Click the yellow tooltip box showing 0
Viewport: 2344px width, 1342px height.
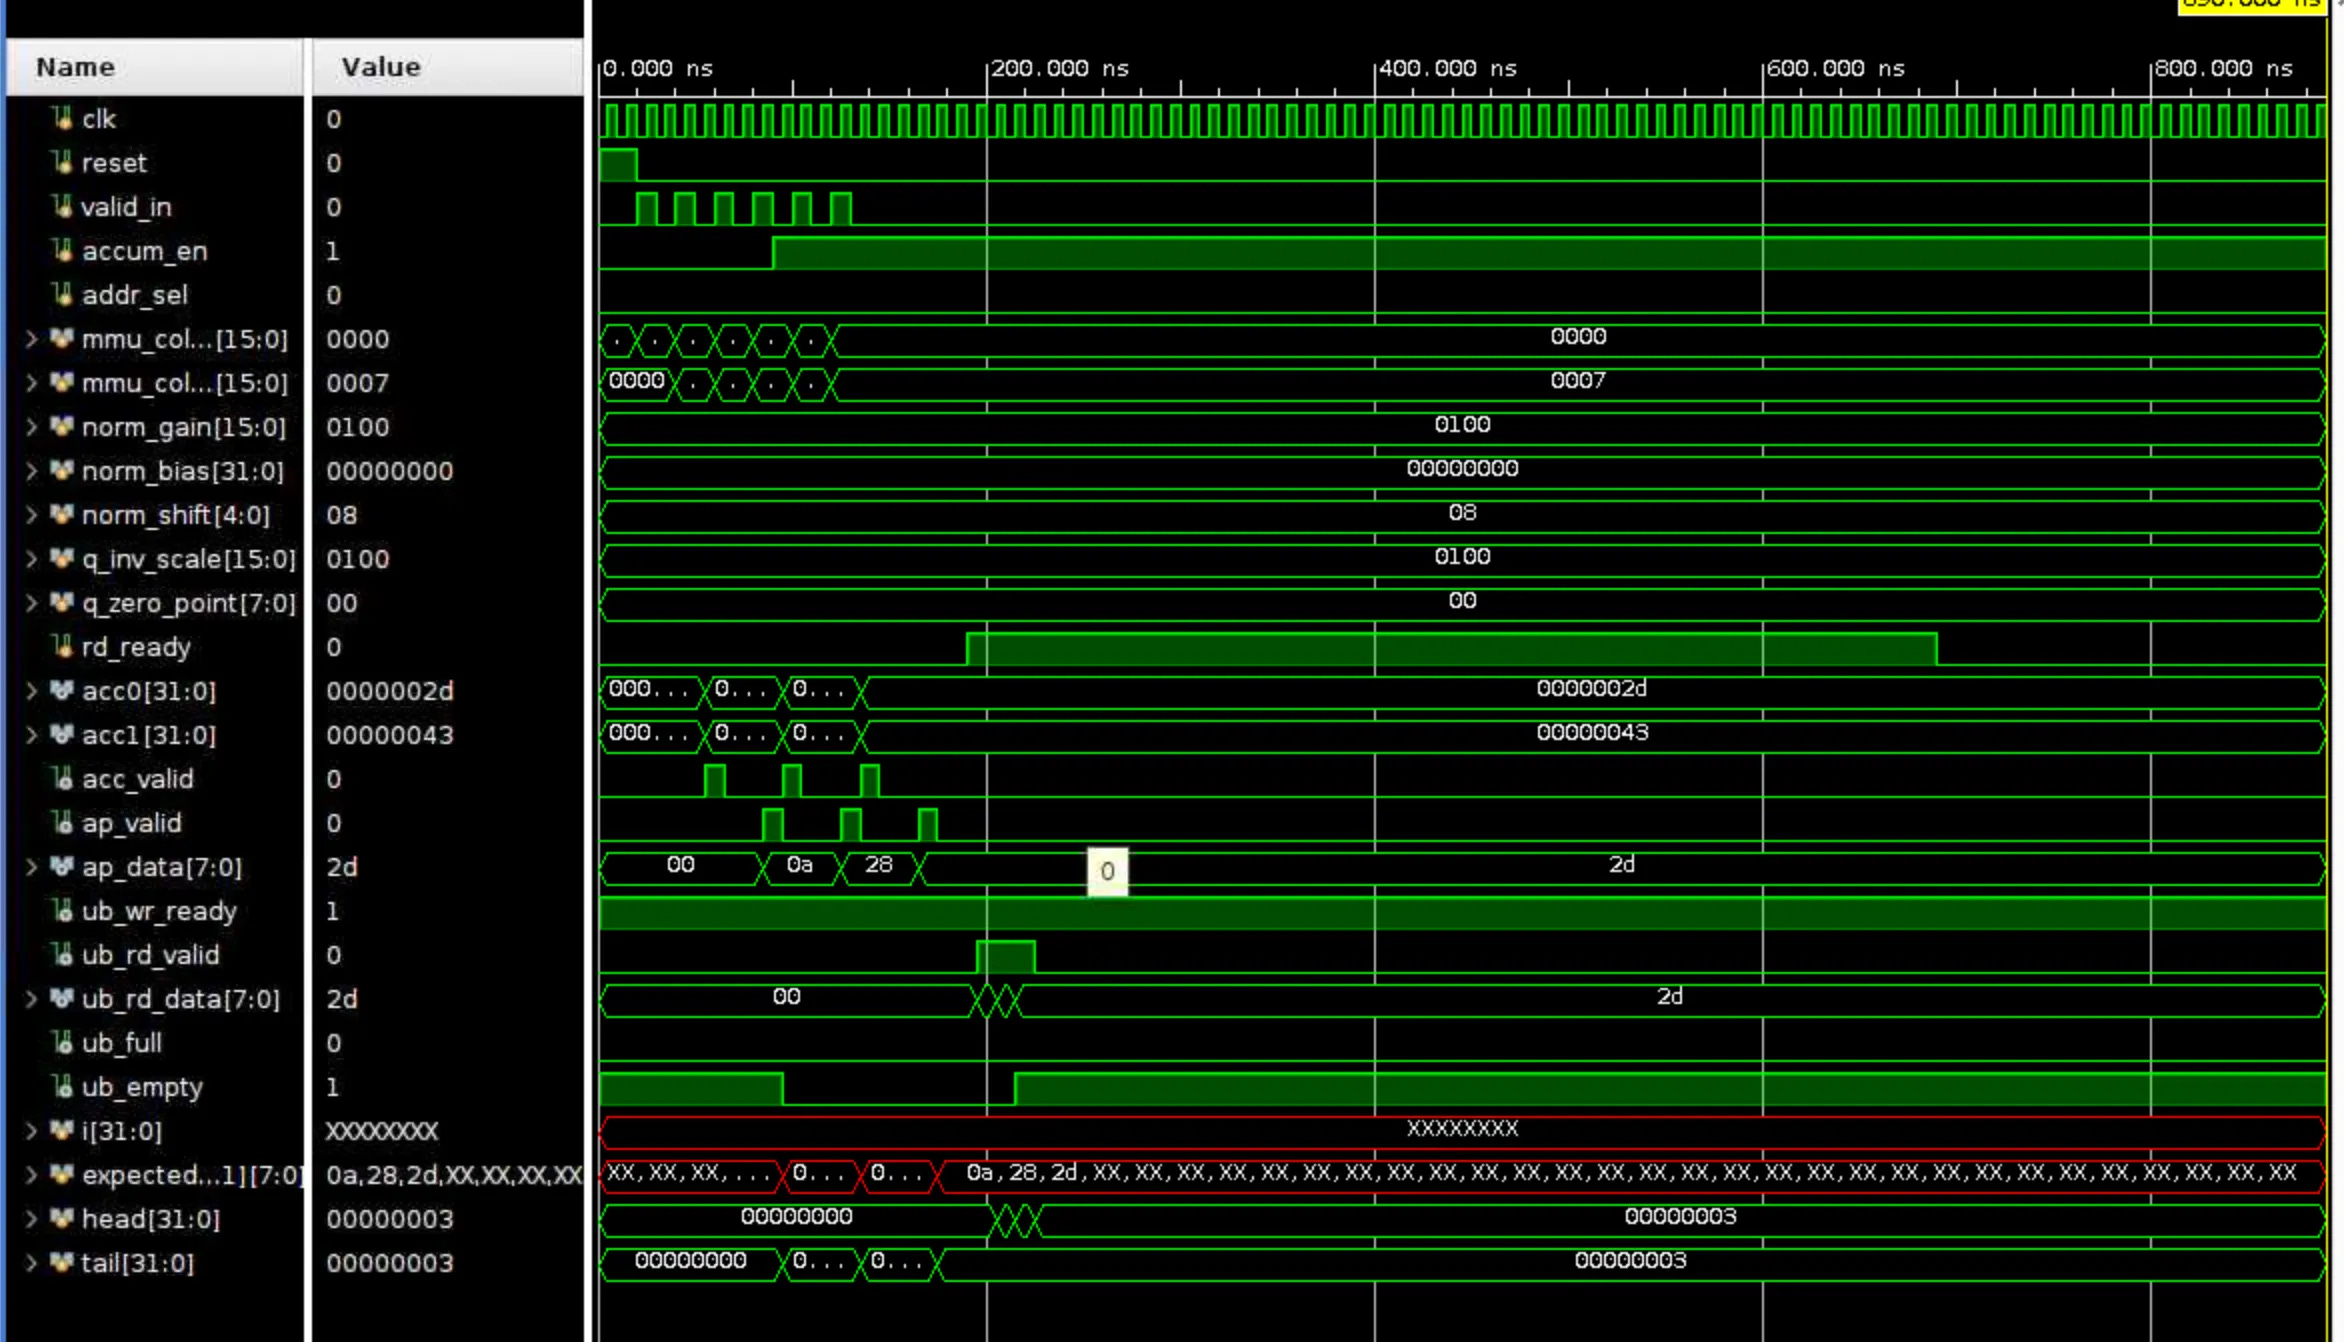point(1107,871)
